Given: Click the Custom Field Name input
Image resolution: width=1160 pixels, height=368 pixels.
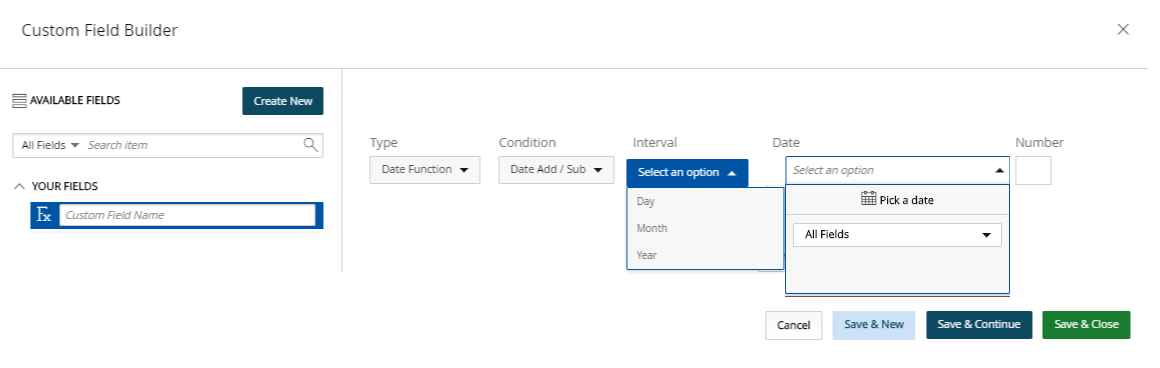Looking at the screenshot, I should (x=187, y=215).
